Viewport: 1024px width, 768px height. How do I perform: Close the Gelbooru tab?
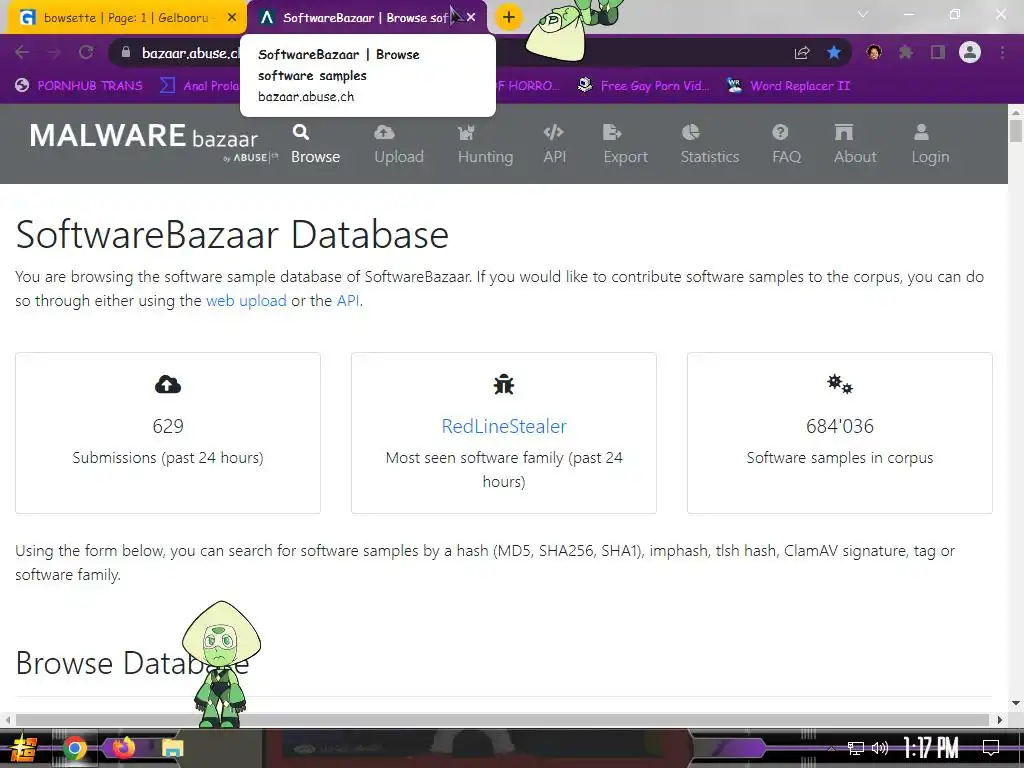pyautogui.click(x=232, y=18)
